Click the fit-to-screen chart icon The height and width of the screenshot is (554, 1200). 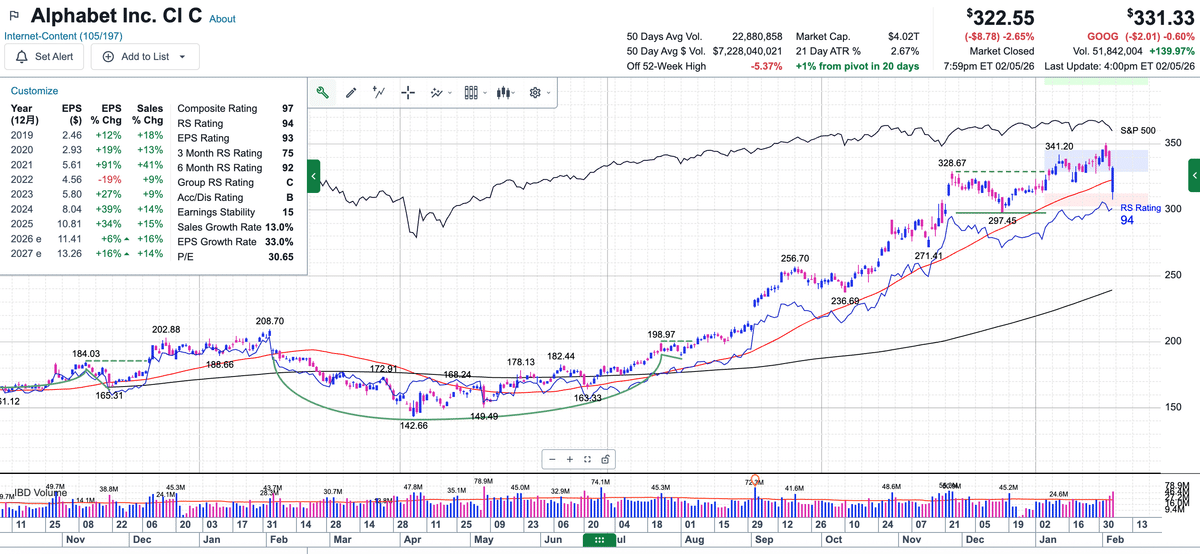pyautogui.click(x=588, y=459)
